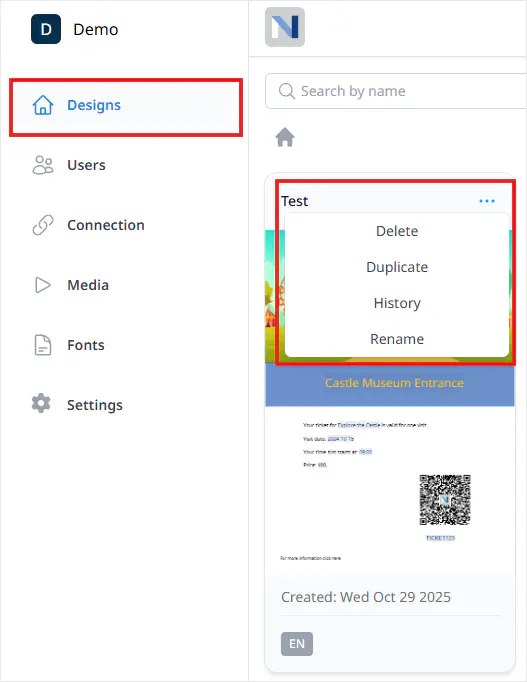Click the Connection chain-link icon
527x682 pixels.
(43, 225)
